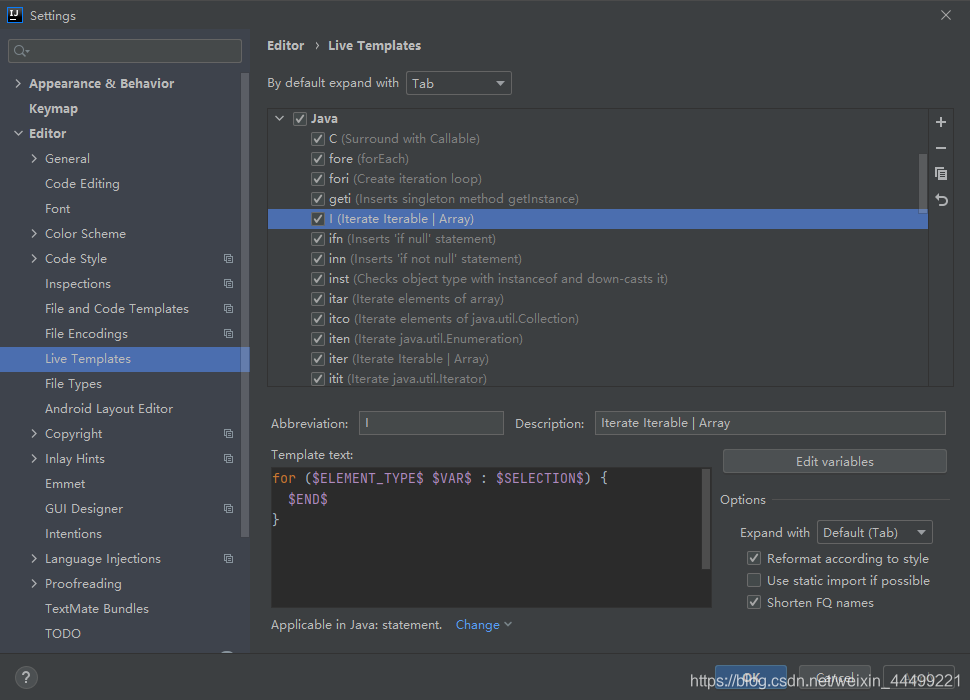Open the Emmet settings page

65,484
